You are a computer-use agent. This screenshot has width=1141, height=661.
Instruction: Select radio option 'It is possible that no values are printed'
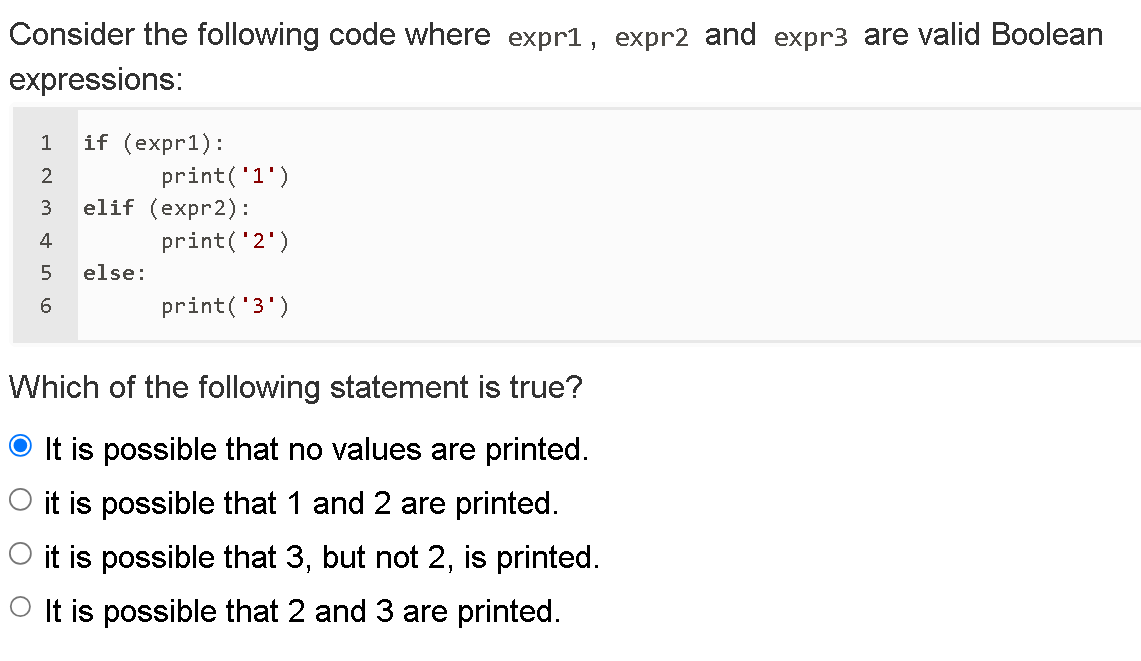[x=20, y=447]
